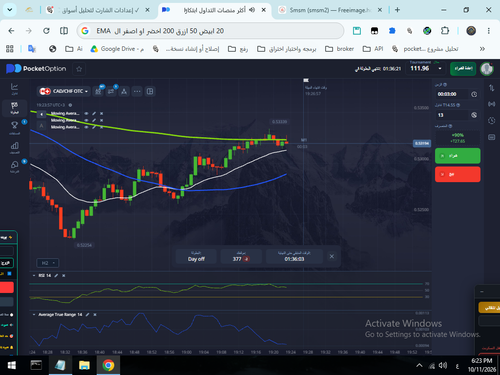Click the clock icon beside trade time
The width and height of the screenshot is (500, 375).
pos(474,94)
